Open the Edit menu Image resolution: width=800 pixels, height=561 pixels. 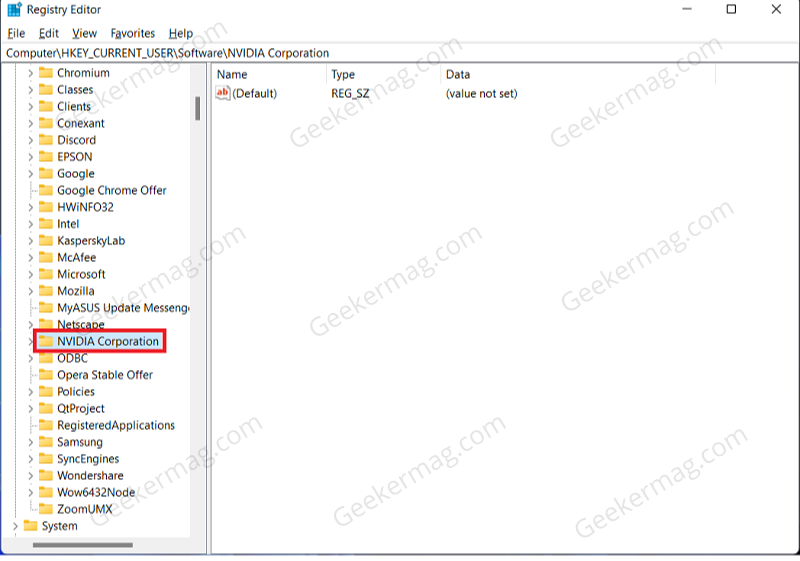(x=48, y=33)
